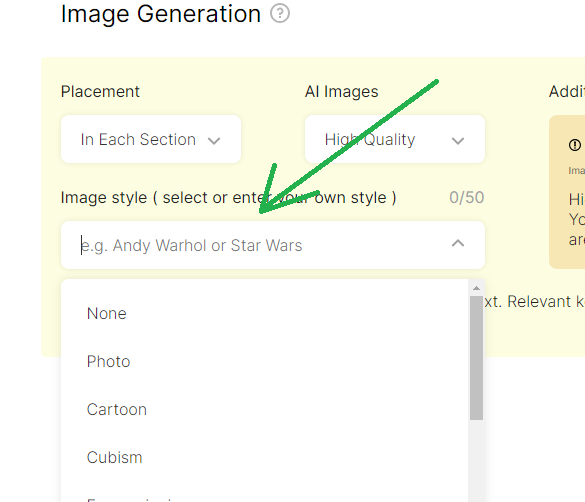Click the exclamation info icon in notice panel
The image size is (585, 502).
[575, 145]
